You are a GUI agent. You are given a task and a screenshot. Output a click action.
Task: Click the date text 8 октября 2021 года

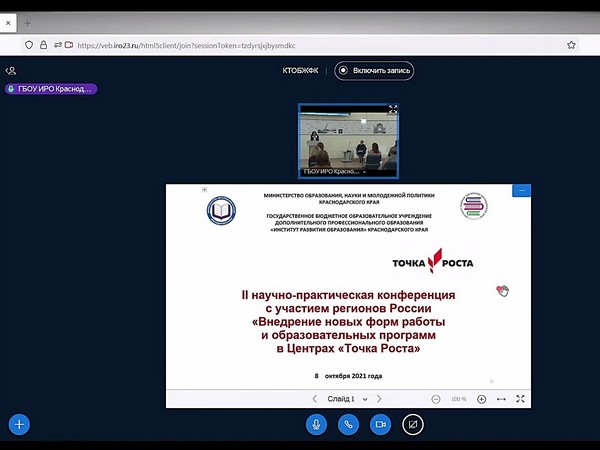[x=348, y=376]
